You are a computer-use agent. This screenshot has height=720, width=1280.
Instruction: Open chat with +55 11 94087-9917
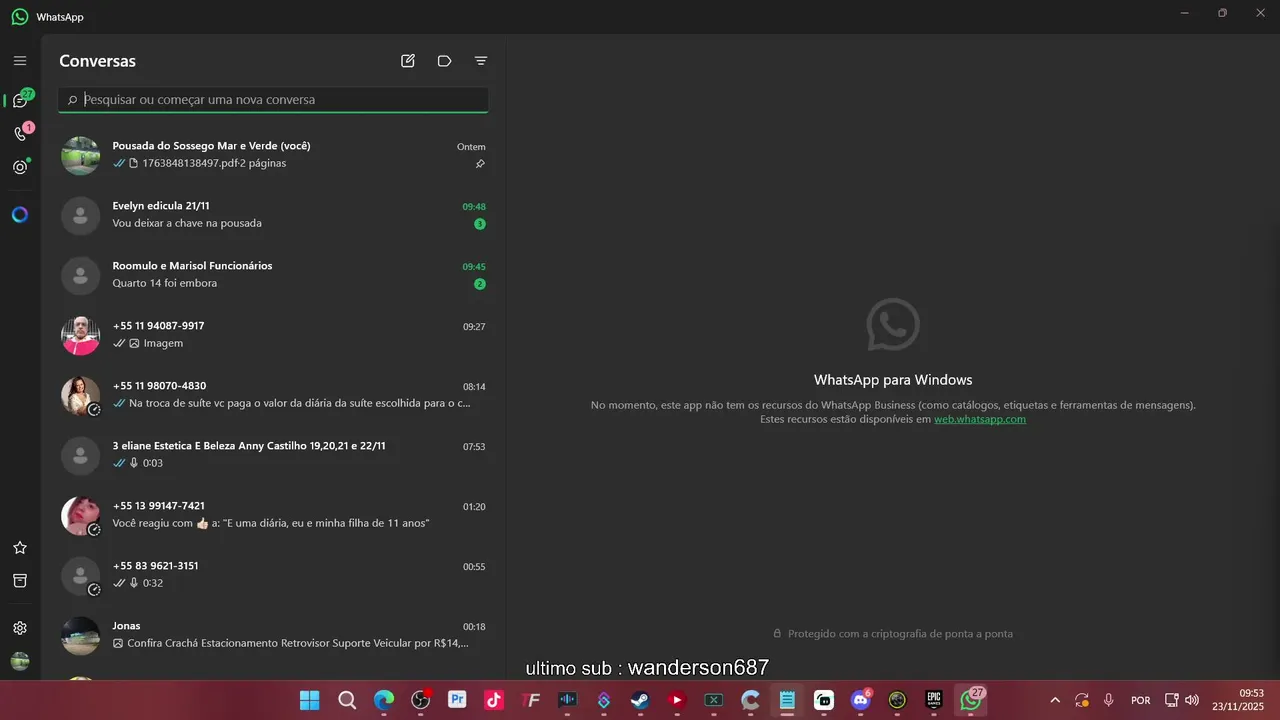pyautogui.click(x=273, y=335)
